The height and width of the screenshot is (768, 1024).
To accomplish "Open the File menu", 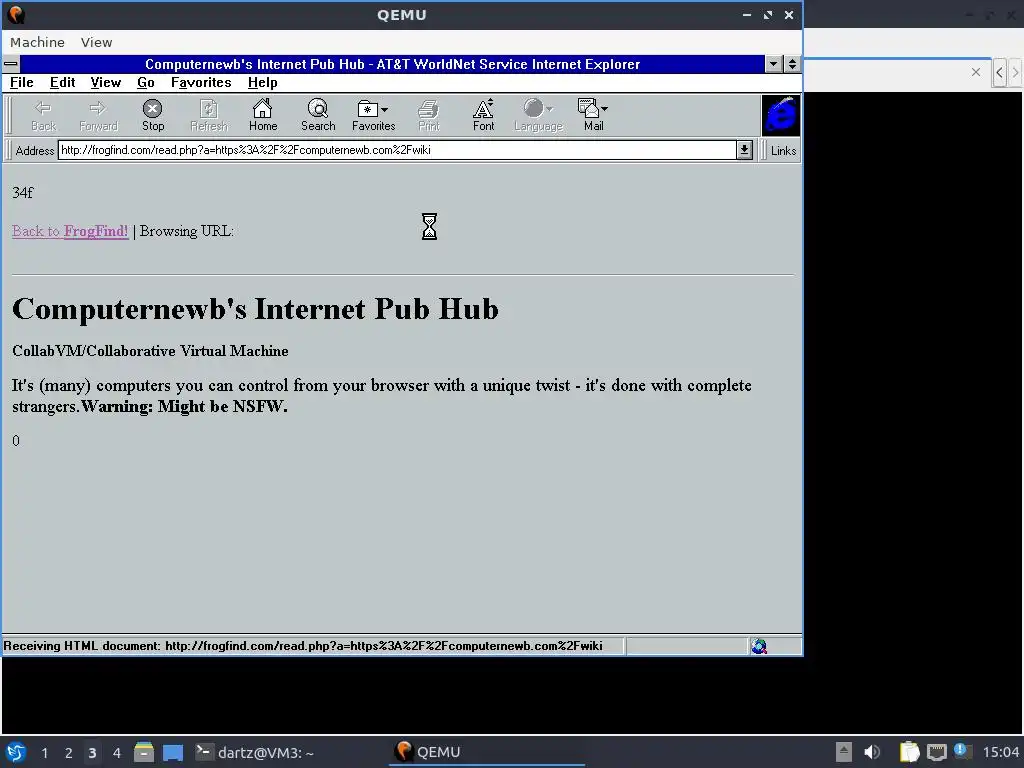I will pos(22,82).
